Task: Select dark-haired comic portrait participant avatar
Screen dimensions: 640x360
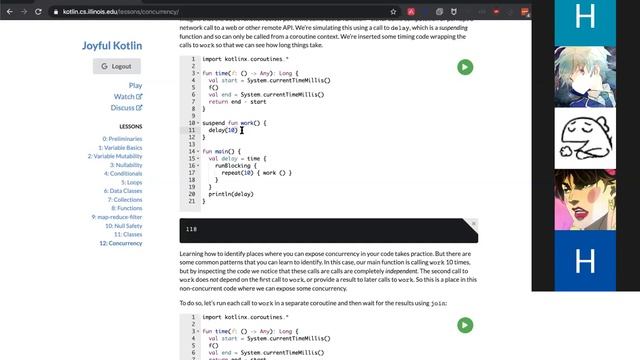Action: (x=585, y=200)
